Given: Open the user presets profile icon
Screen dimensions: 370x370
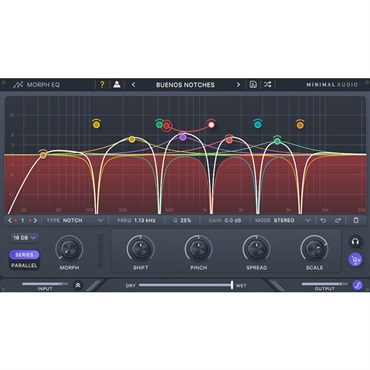Looking at the screenshot, I should (117, 85).
